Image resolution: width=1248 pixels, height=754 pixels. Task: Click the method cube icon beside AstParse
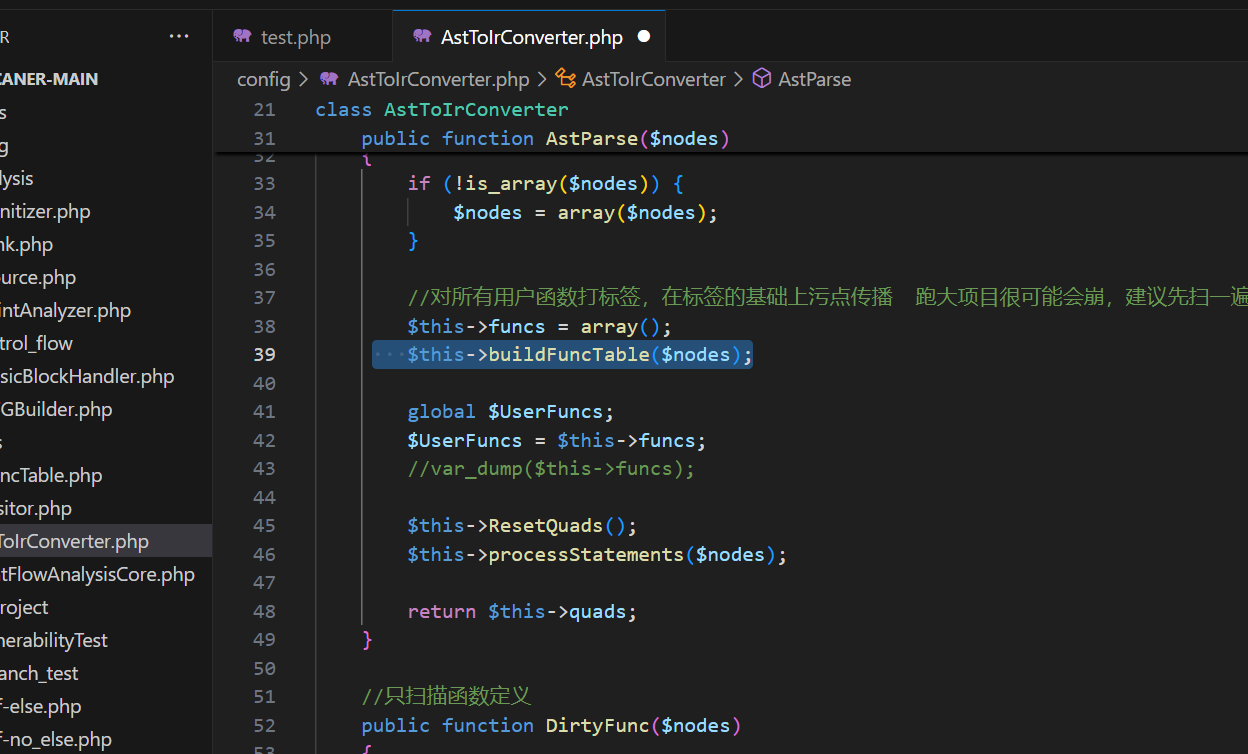coord(762,79)
